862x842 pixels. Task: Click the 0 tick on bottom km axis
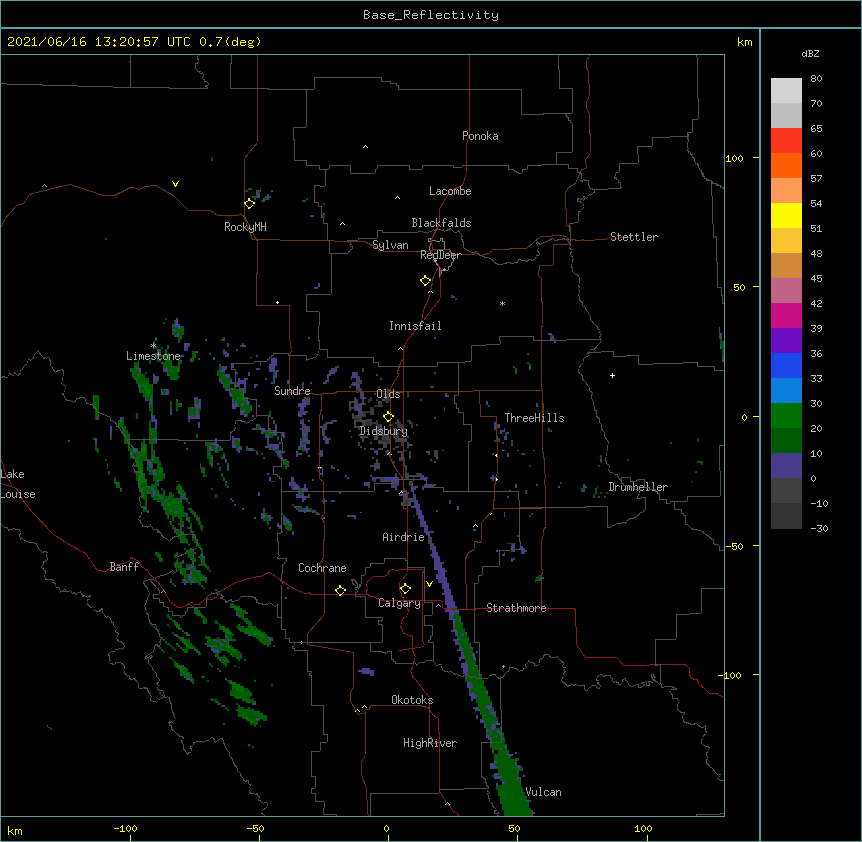(386, 828)
